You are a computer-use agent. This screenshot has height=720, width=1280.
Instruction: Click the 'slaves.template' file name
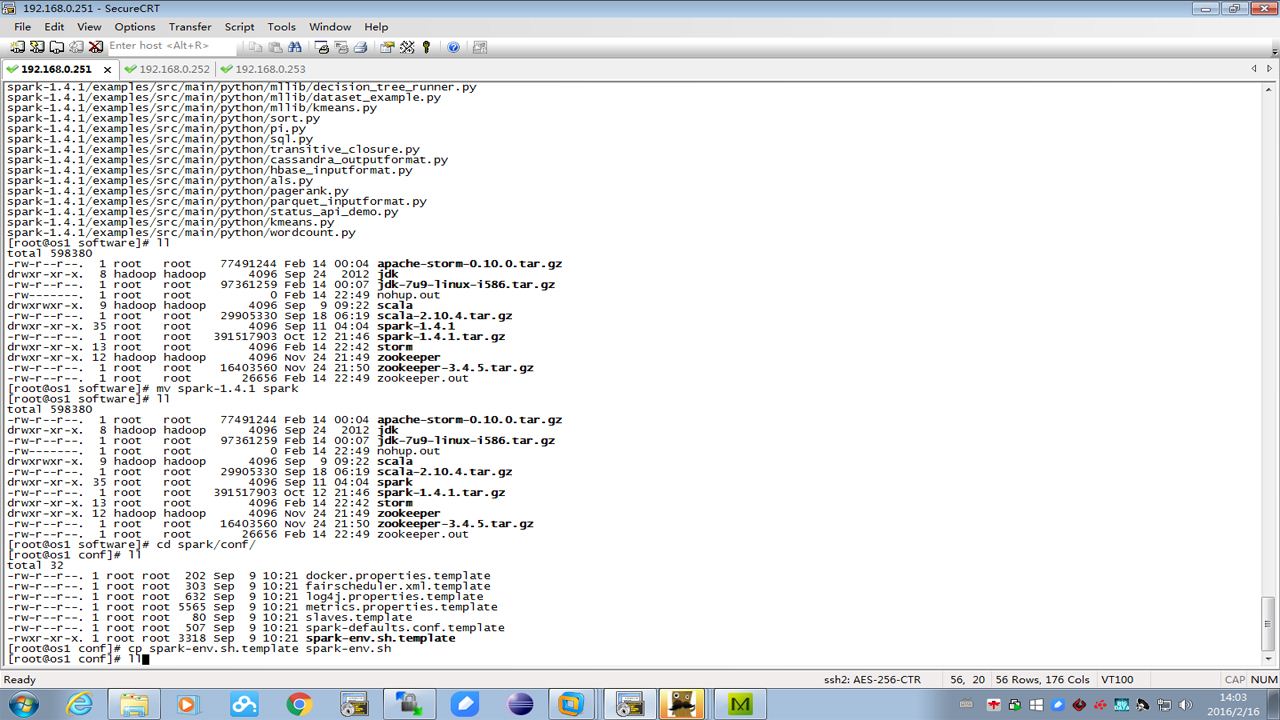tap(358, 617)
